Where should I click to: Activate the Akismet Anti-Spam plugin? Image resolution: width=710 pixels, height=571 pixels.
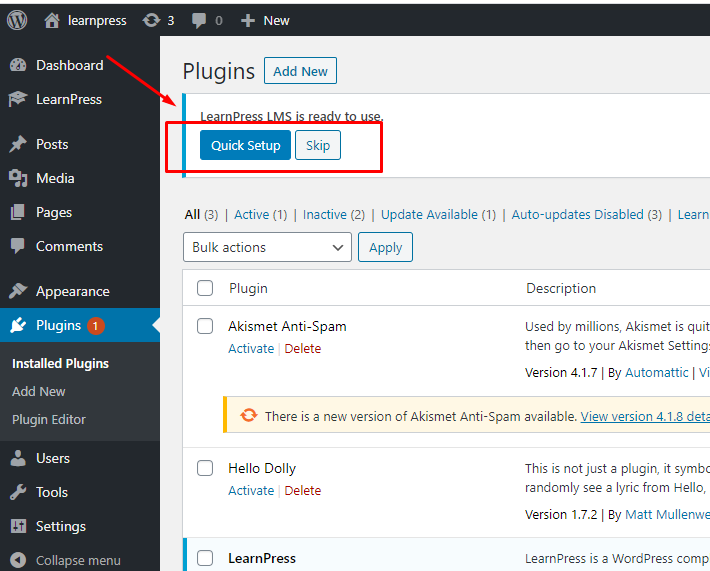tap(251, 348)
